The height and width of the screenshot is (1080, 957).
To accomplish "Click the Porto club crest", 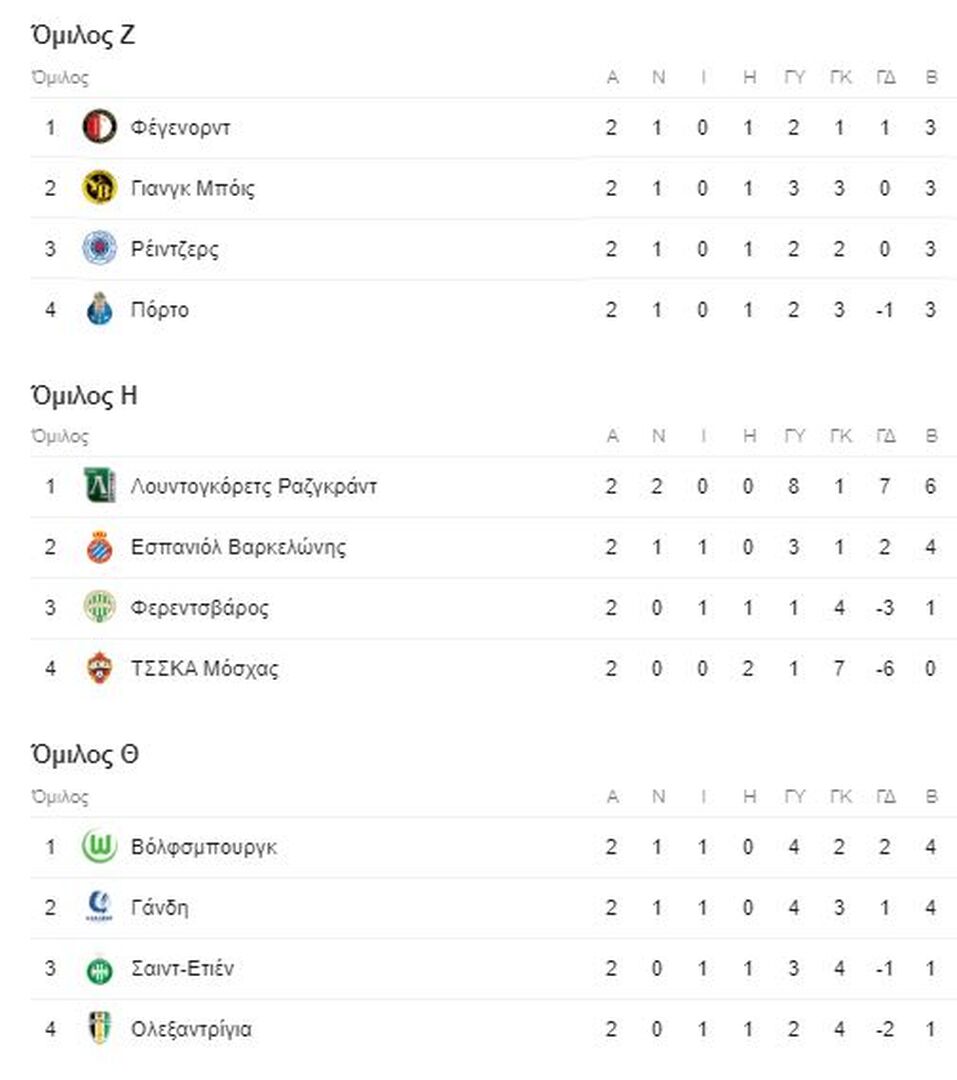I will coord(99,309).
